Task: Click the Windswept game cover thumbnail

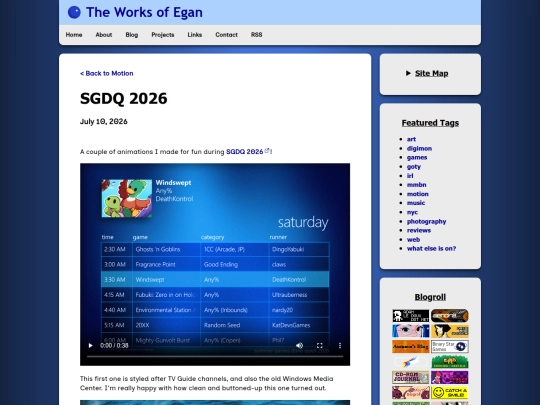Action: (127, 198)
